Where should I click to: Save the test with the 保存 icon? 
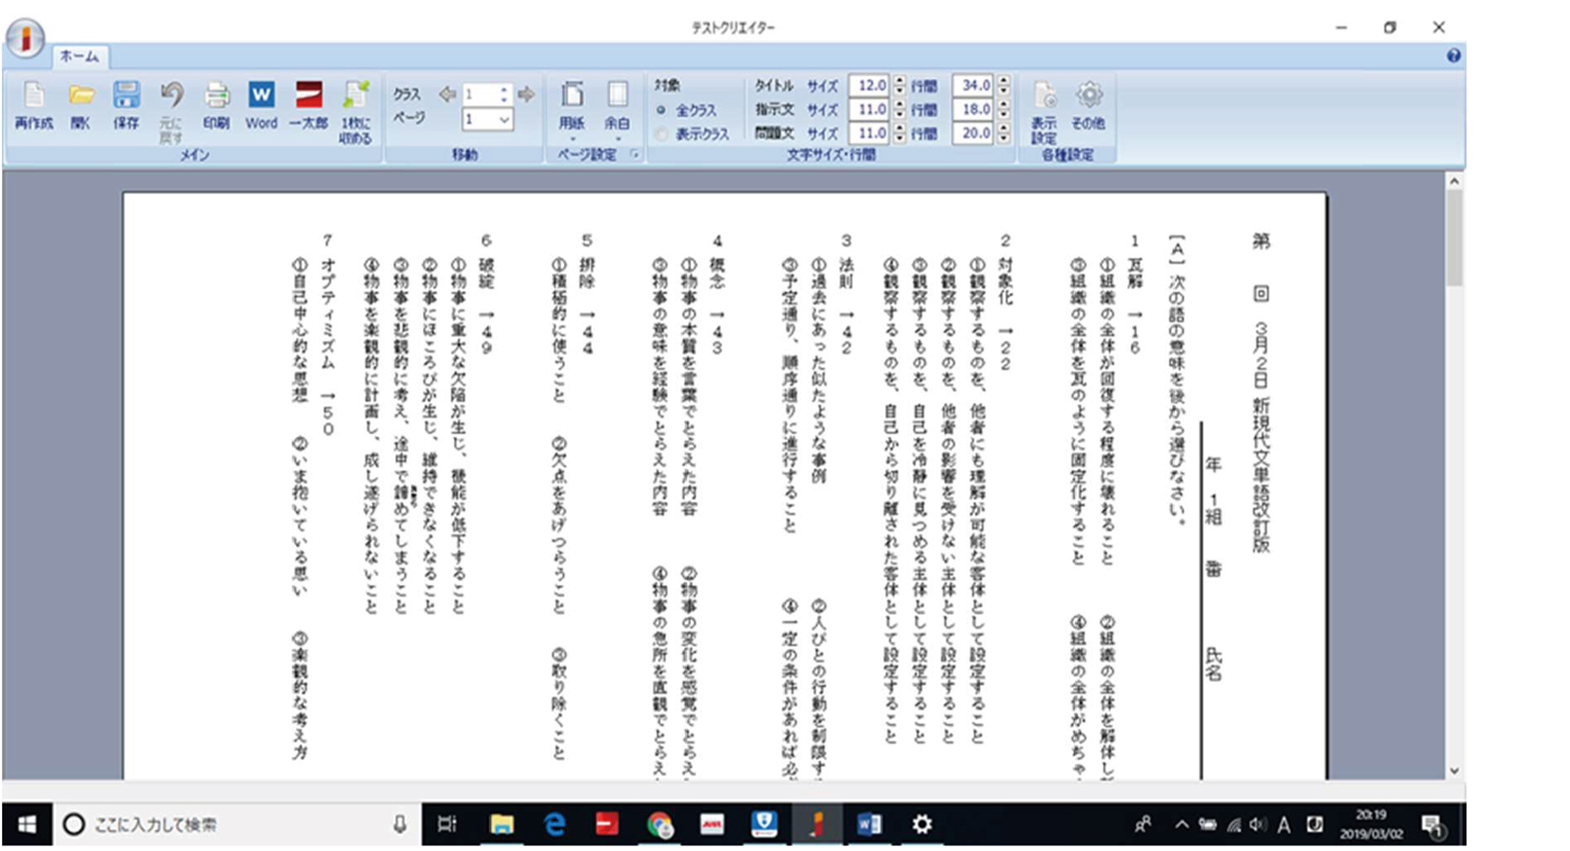126,105
